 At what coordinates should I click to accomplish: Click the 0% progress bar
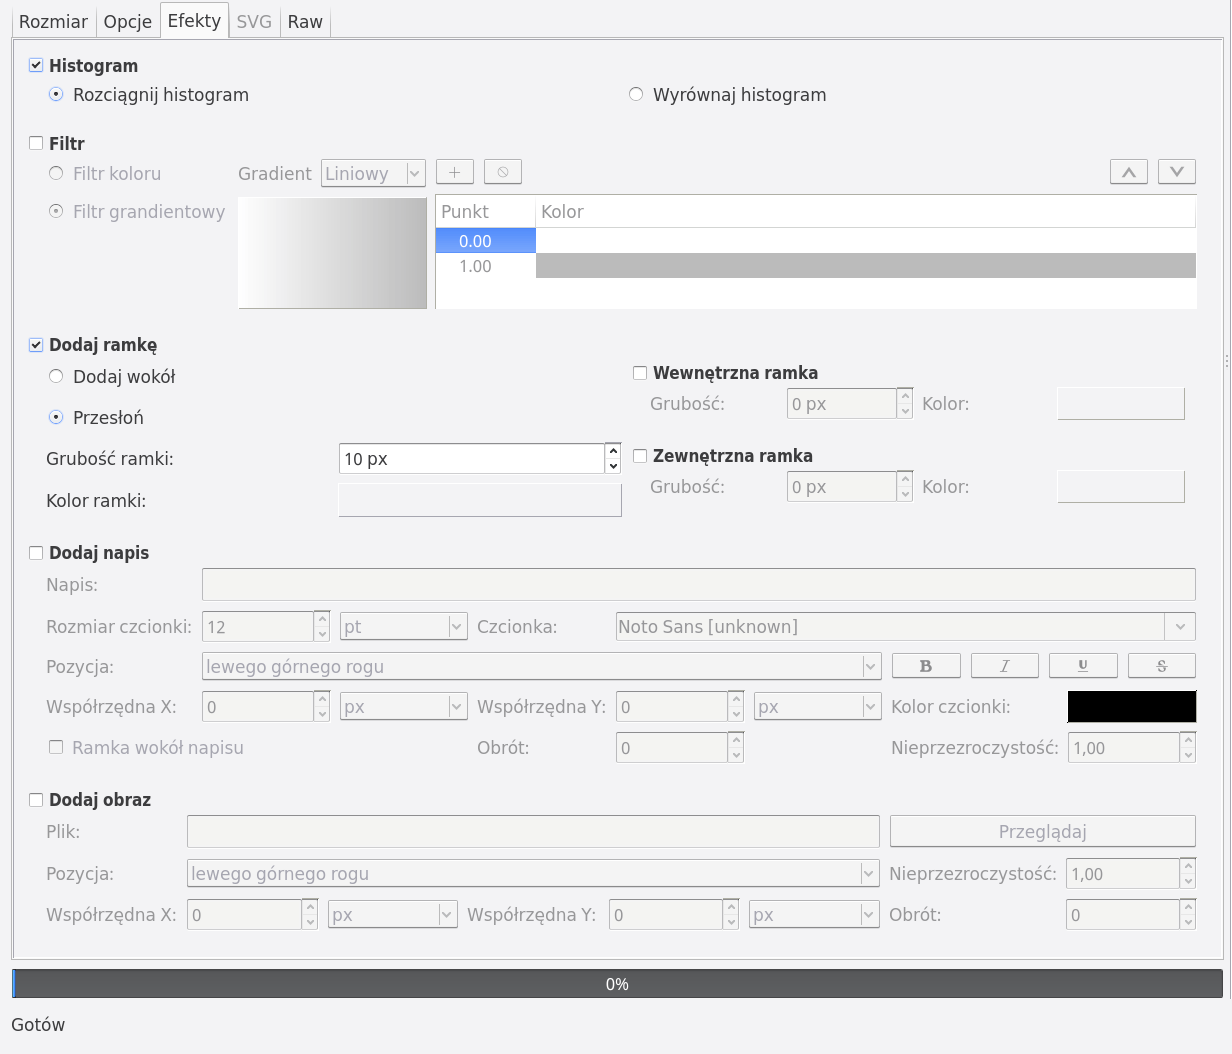(617, 984)
